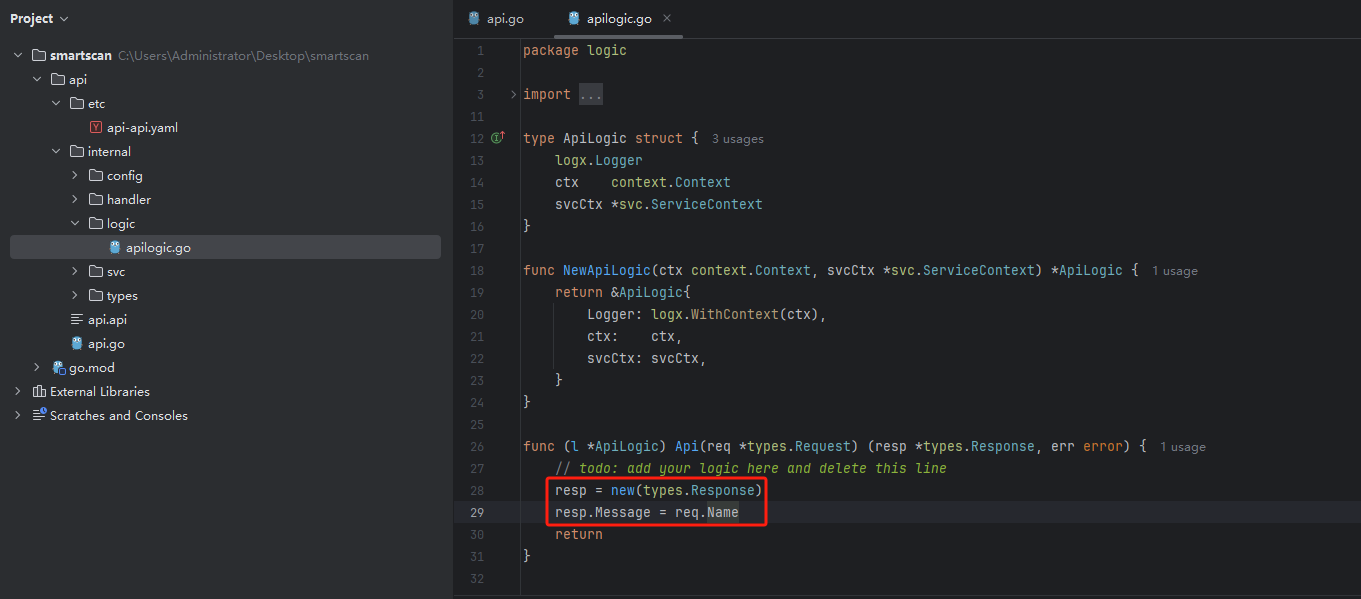Expand the go.mod node chevron
The width and height of the screenshot is (1361, 599).
[37, 368]
